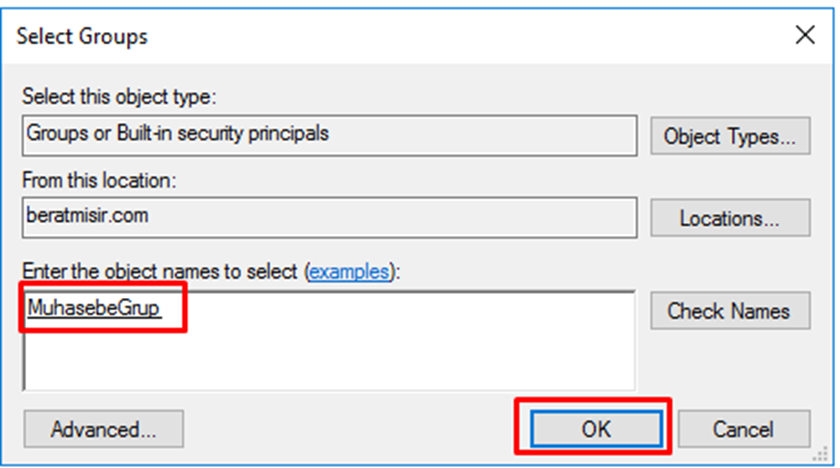Click the 'Select this object type:' label
Image resolution: width=840 pixels, height=468 pixels.
point(119,98)
